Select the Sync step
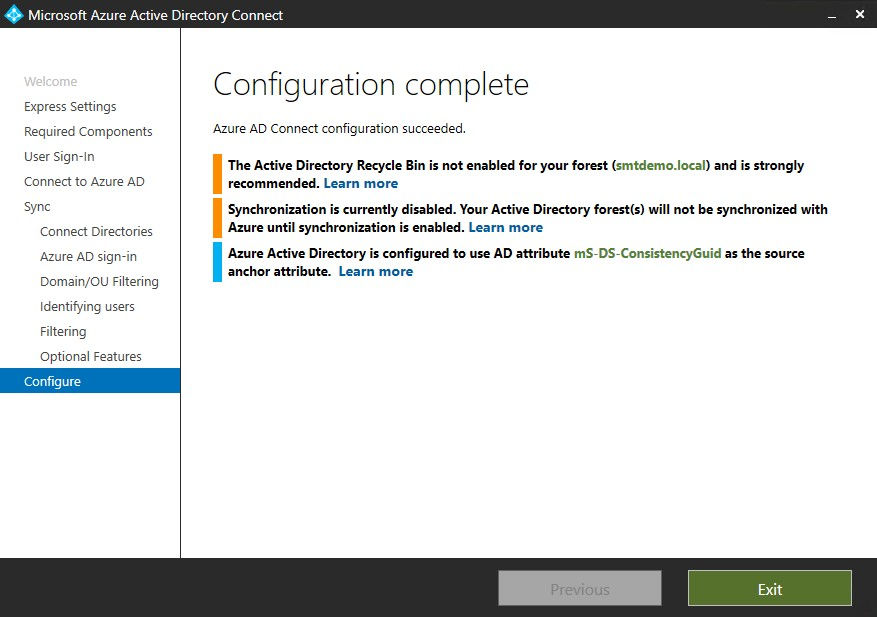 click(37, 207)
